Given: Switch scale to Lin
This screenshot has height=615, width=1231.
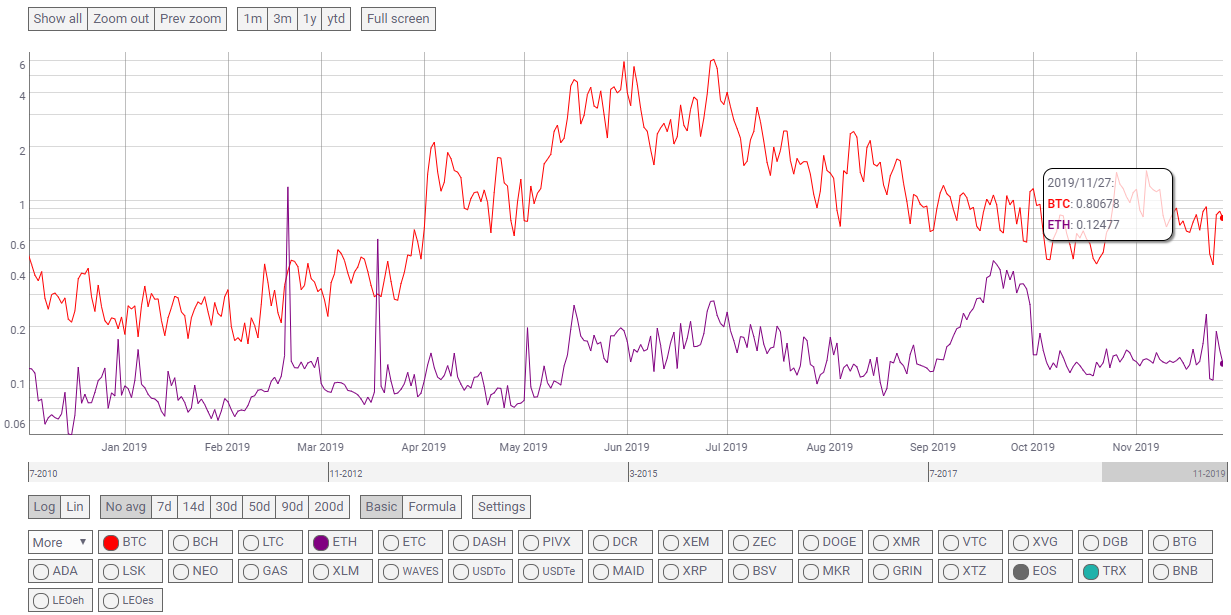Looking at the screenshot, I should tap(75, 507).
